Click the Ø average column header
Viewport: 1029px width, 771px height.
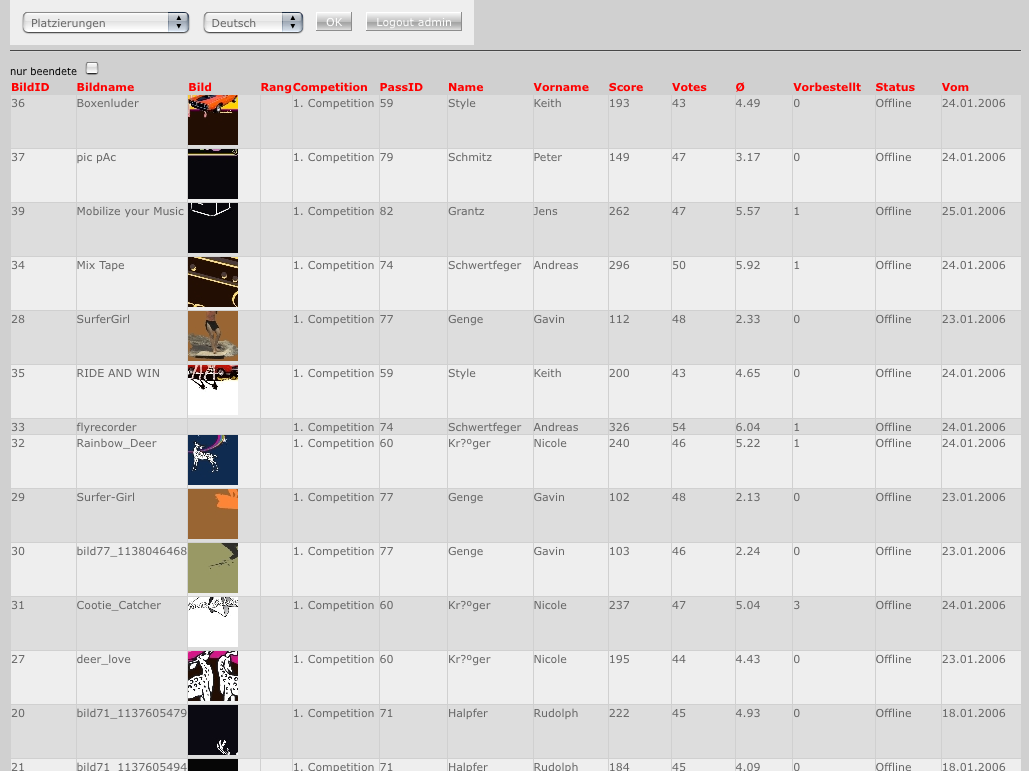click(x=738, y=87)
